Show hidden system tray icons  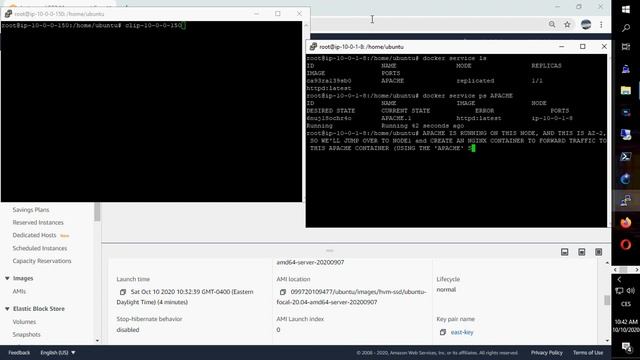point(619,280)
